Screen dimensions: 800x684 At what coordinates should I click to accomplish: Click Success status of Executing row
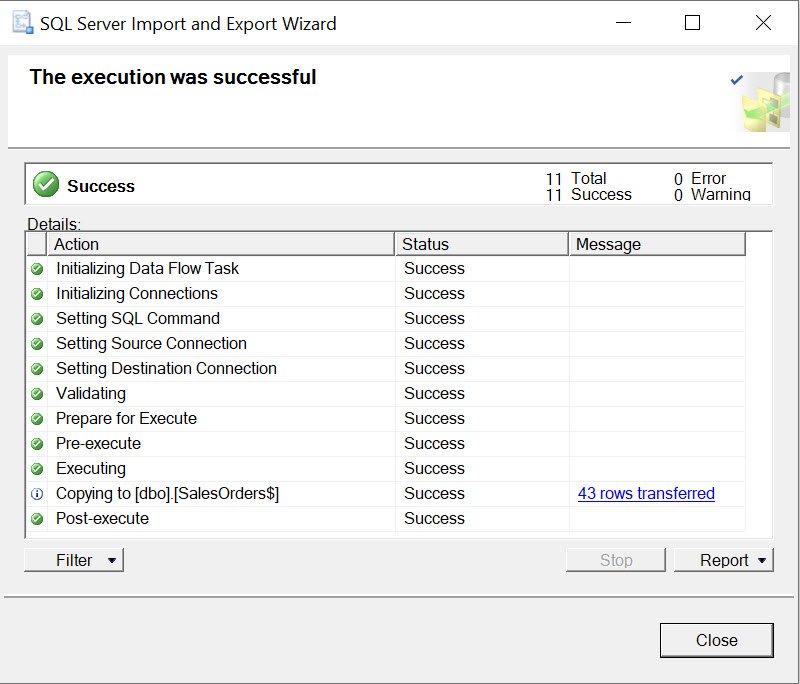click(x=434, y=468)
